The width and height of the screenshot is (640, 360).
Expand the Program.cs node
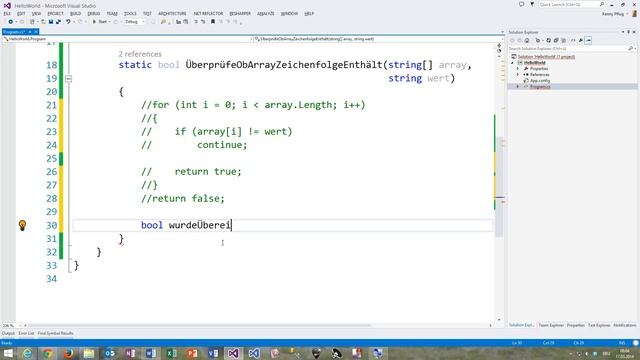point(518,87)
